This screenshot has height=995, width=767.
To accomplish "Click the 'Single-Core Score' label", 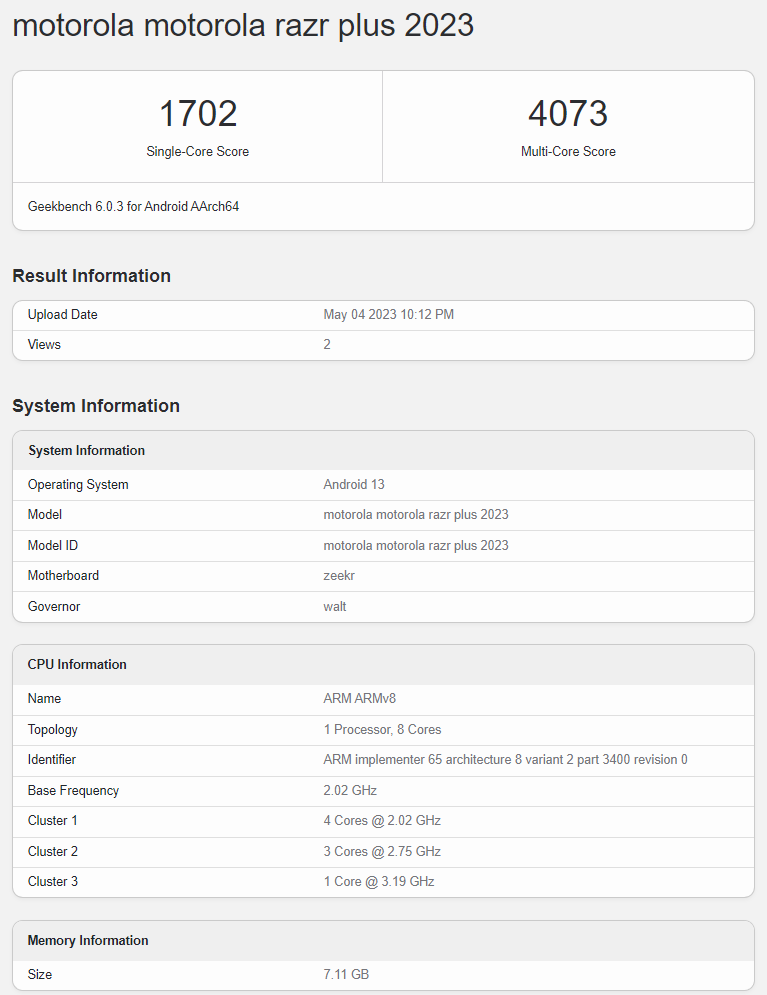I will click(198, 152).
